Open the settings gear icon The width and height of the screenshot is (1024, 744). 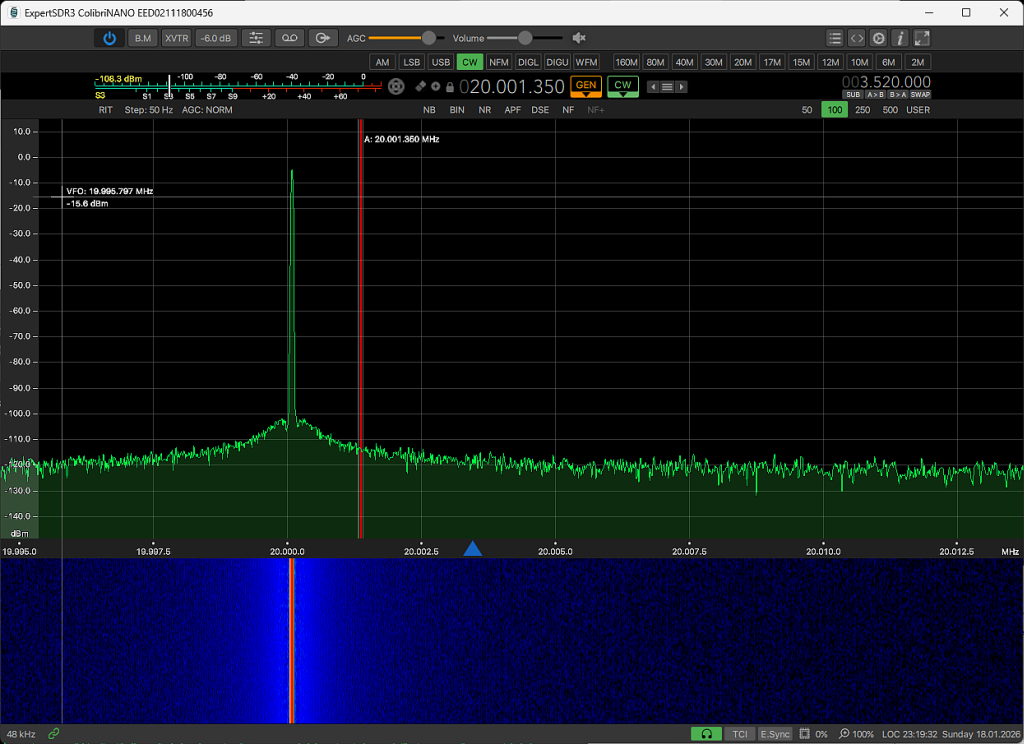point(878,38)
